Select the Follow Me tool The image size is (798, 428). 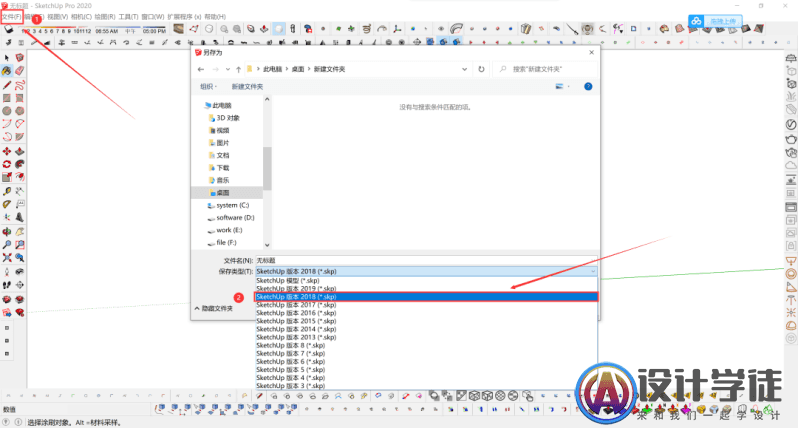click(x=20, y=164)
